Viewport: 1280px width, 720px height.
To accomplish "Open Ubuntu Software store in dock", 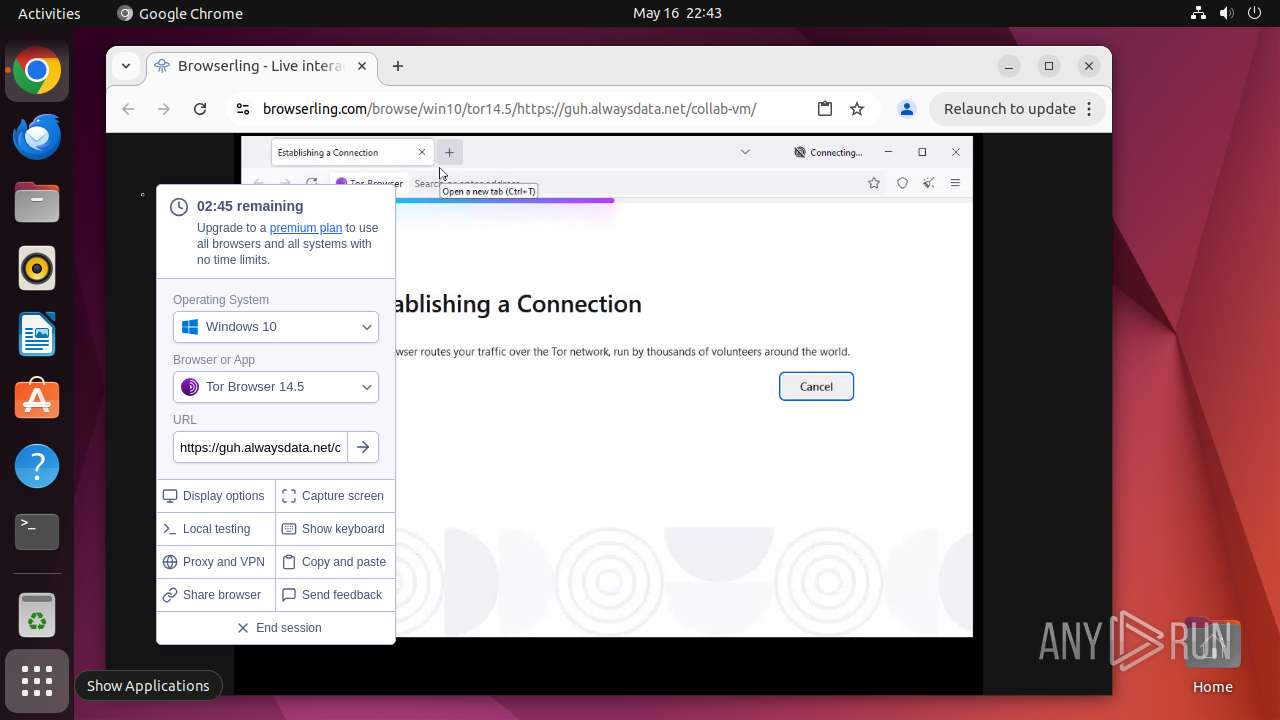I will [x=37, y=400].
